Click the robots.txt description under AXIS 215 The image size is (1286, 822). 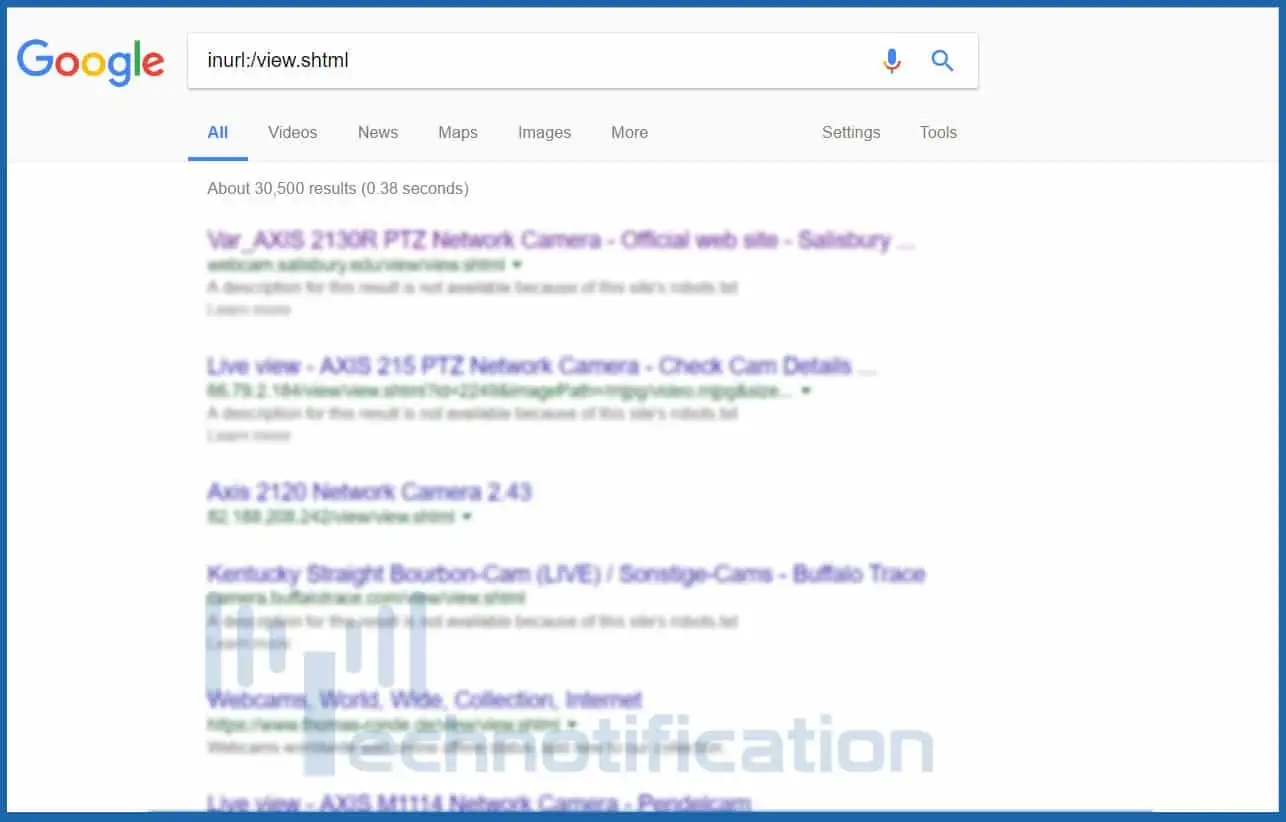tap(473, 413)
